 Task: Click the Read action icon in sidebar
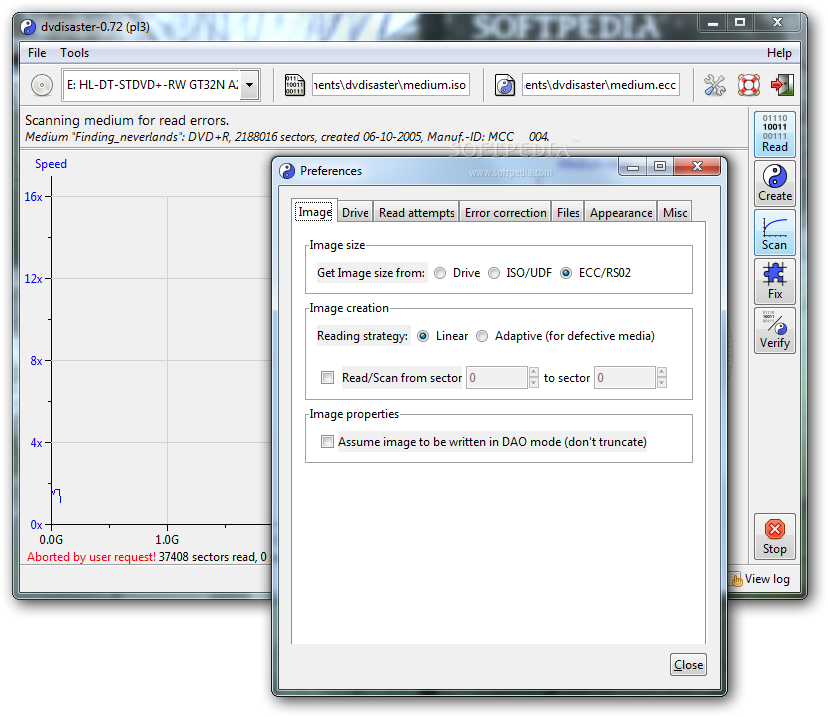[775, 134]
